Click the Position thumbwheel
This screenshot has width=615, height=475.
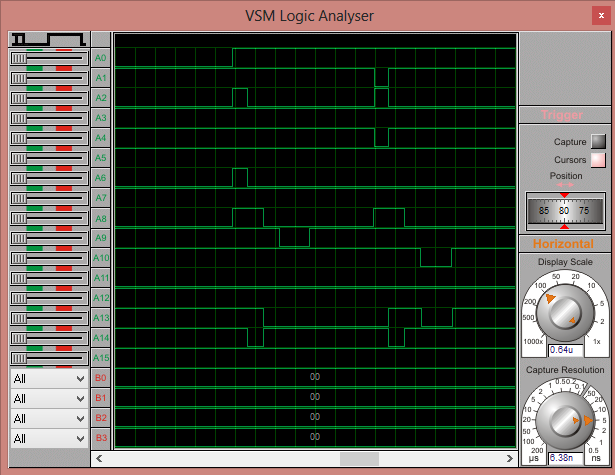565,211
